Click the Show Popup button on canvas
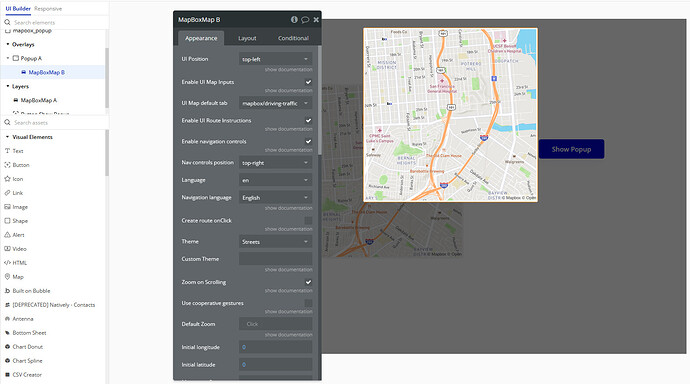690x384 pixels. coord(571,149)
